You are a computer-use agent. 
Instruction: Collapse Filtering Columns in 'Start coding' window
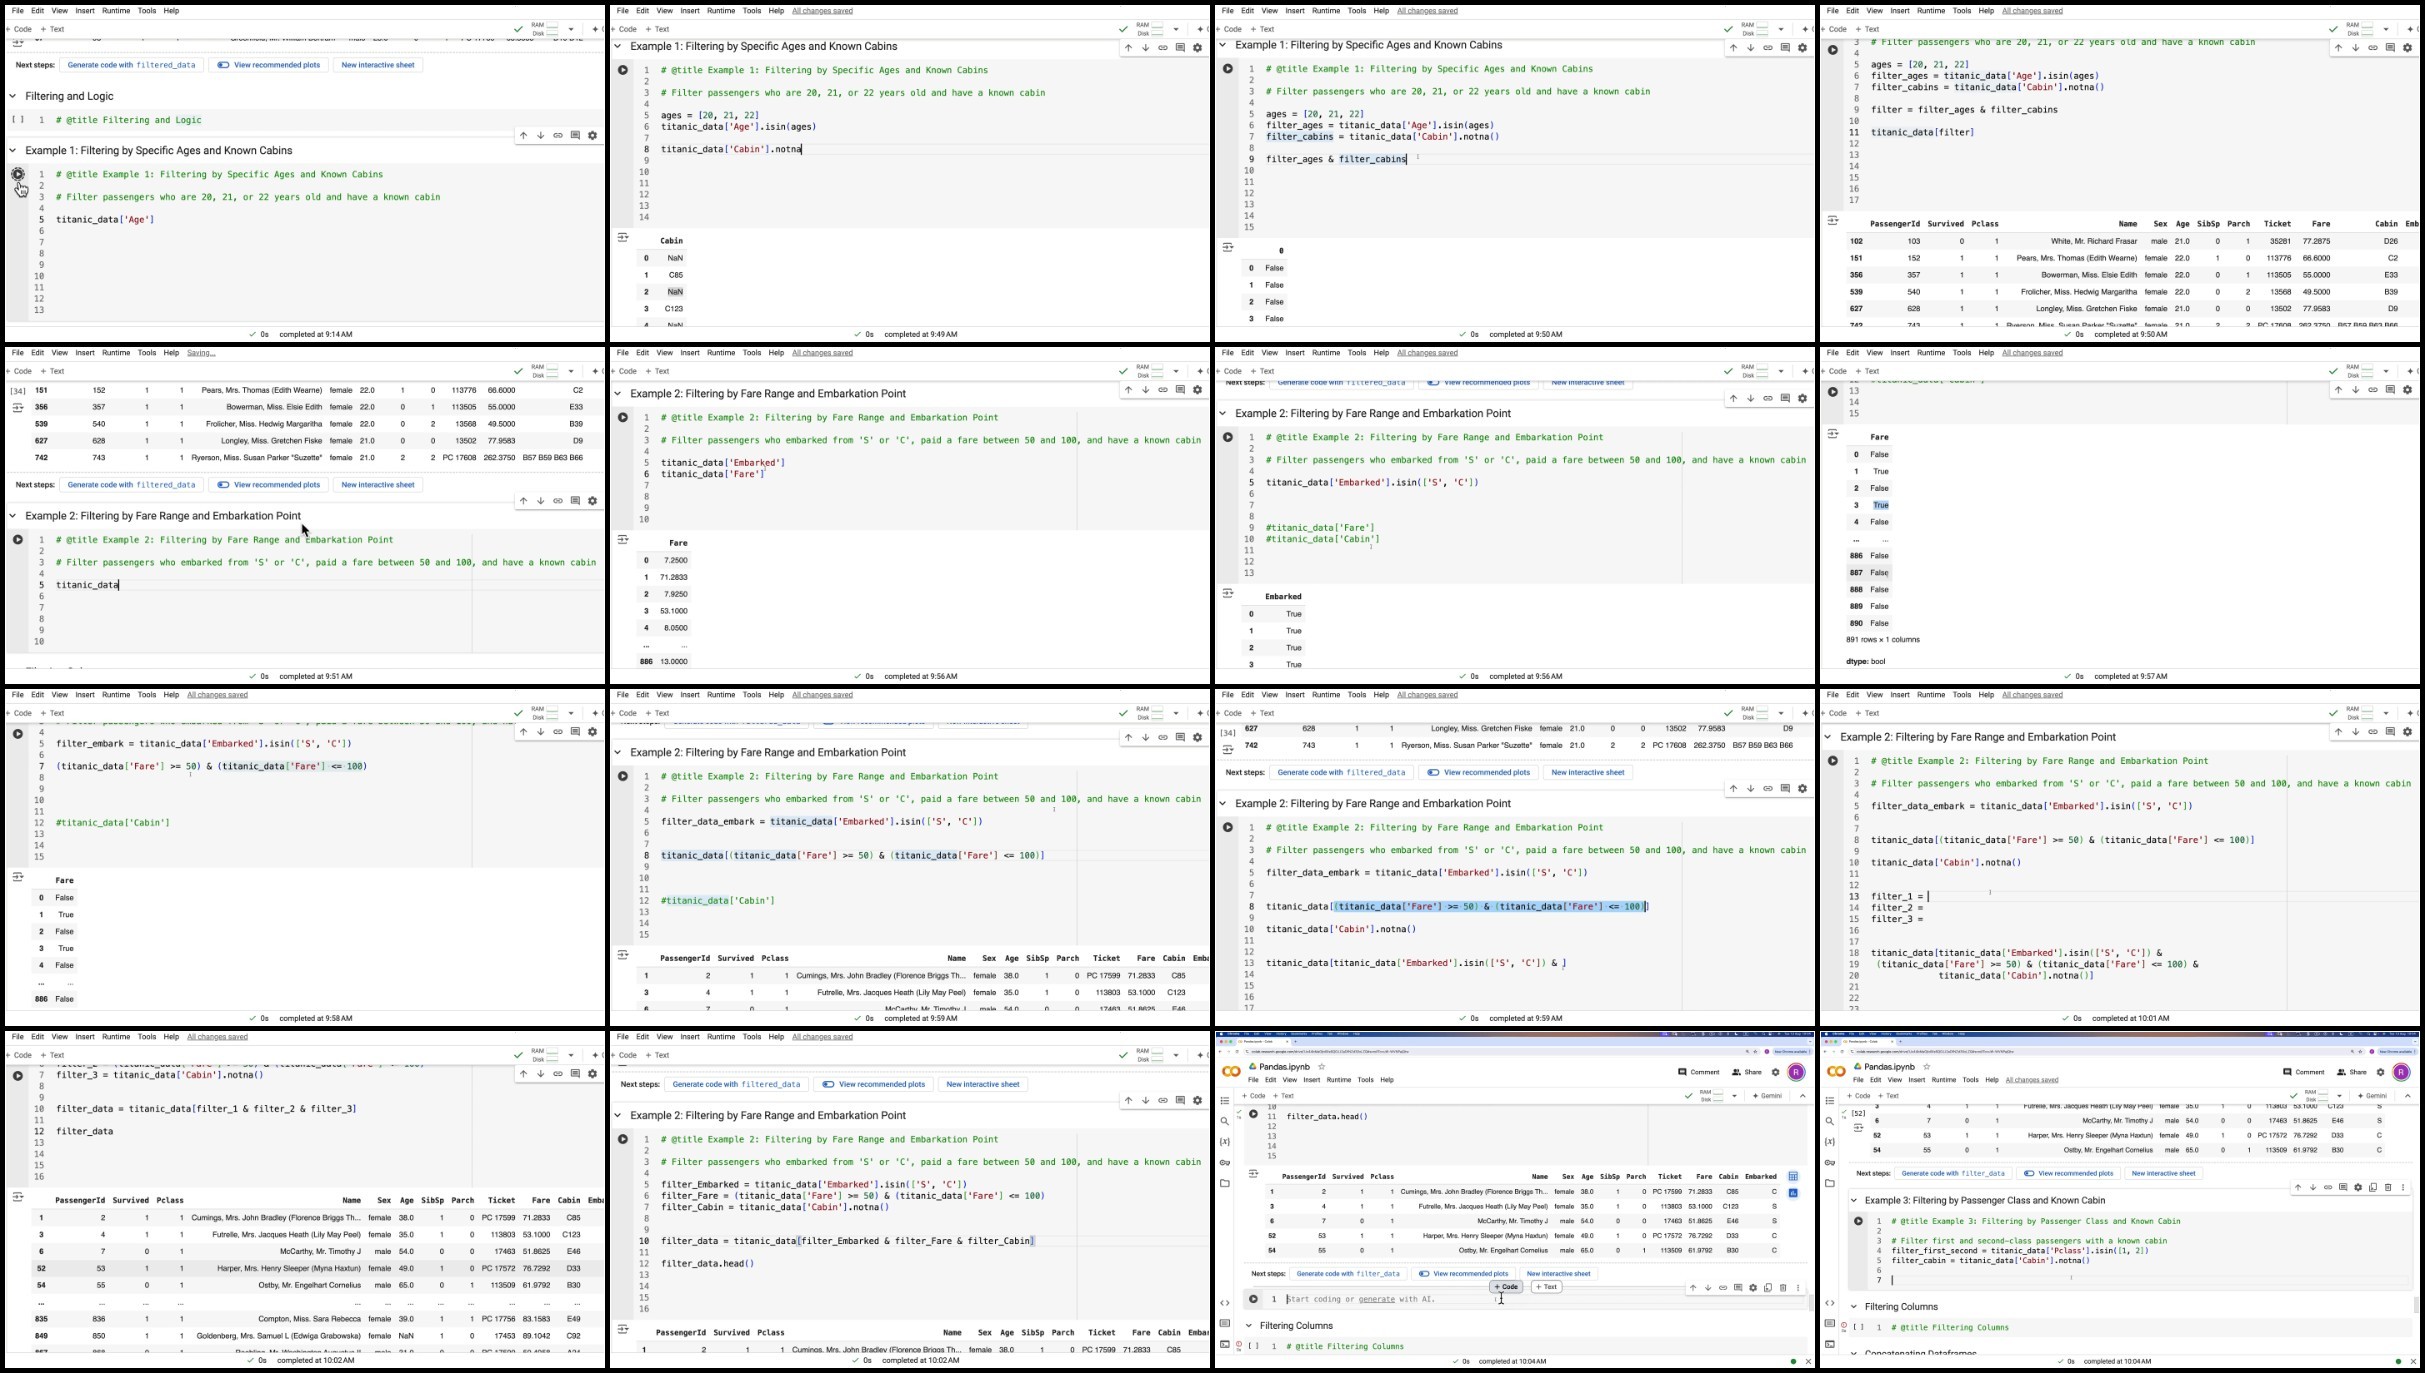pos(1249,1326)
